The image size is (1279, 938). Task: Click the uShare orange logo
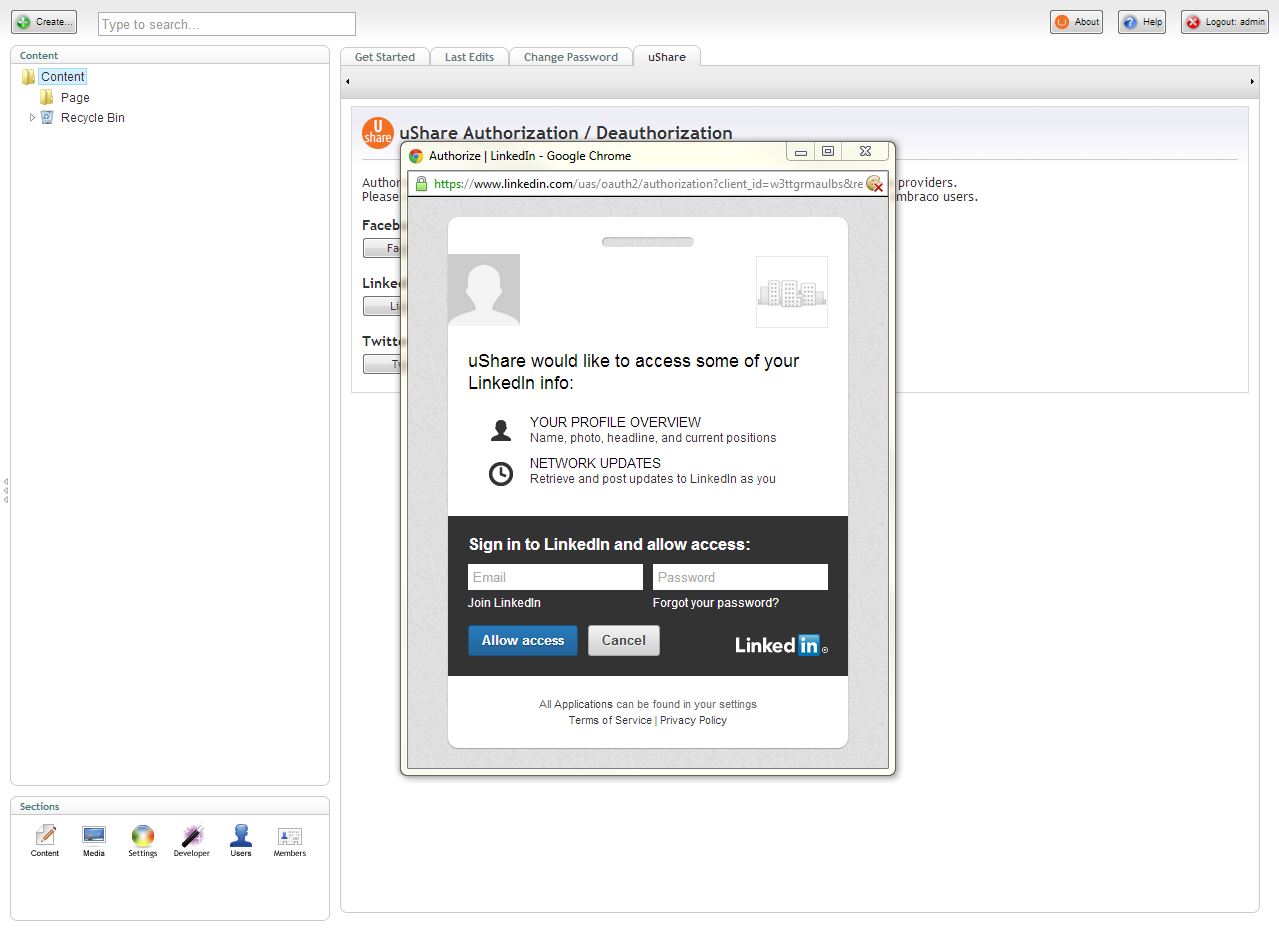coord(378,133)
